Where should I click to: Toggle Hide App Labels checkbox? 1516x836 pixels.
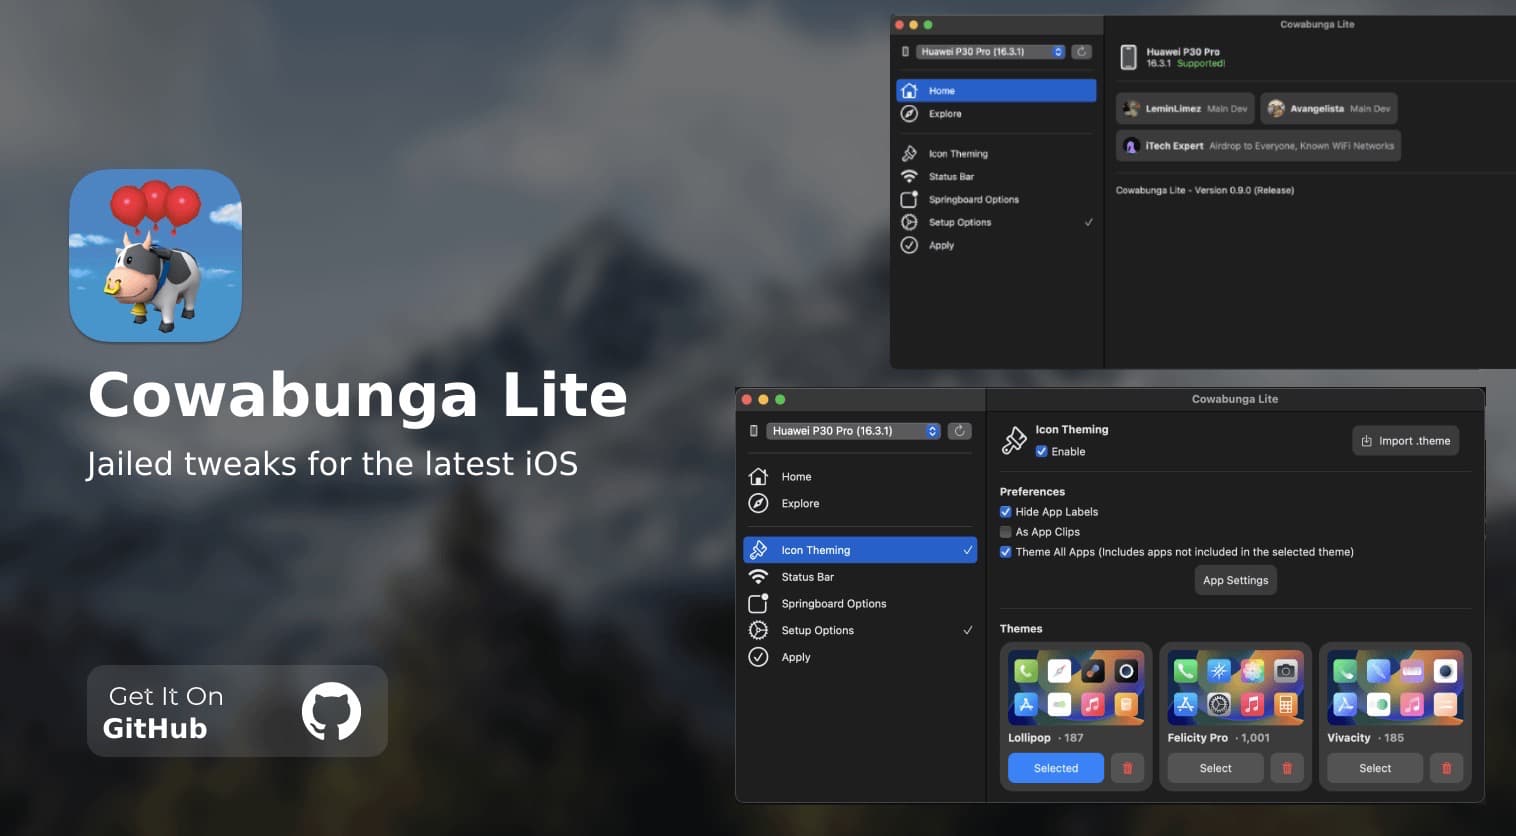click(x=1006, y=512)
